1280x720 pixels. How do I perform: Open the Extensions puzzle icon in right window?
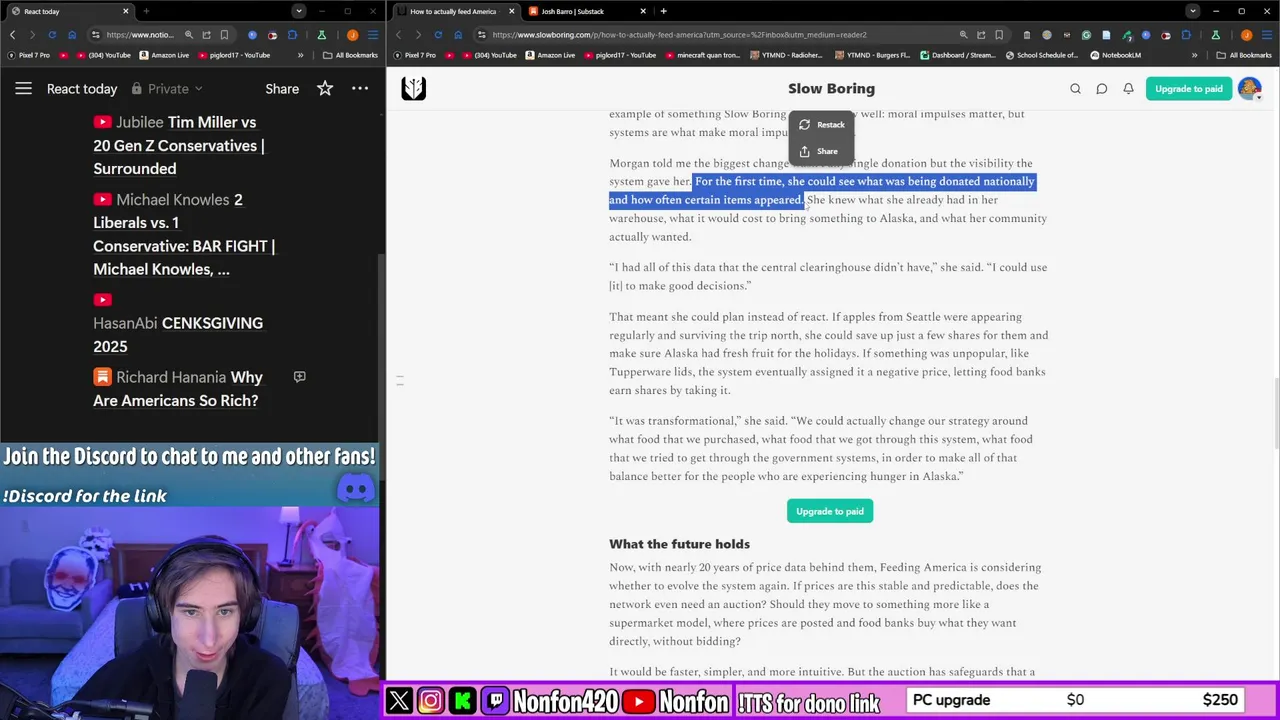1186,34
